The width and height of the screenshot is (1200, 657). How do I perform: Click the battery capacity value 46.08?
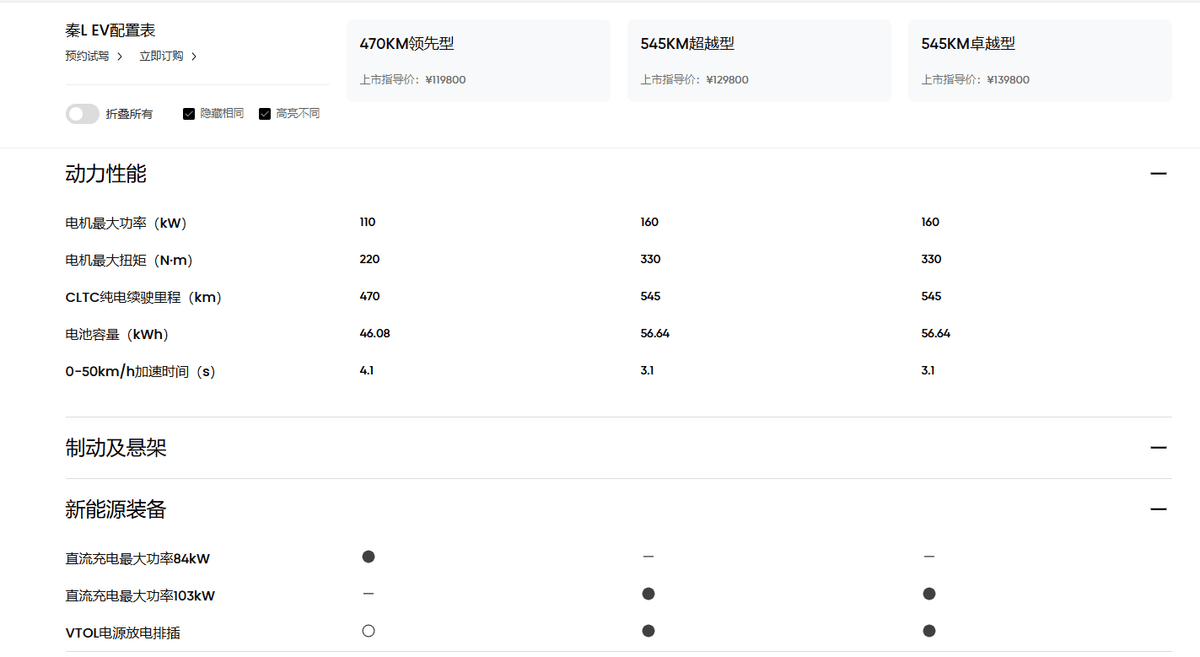(375, 333)
